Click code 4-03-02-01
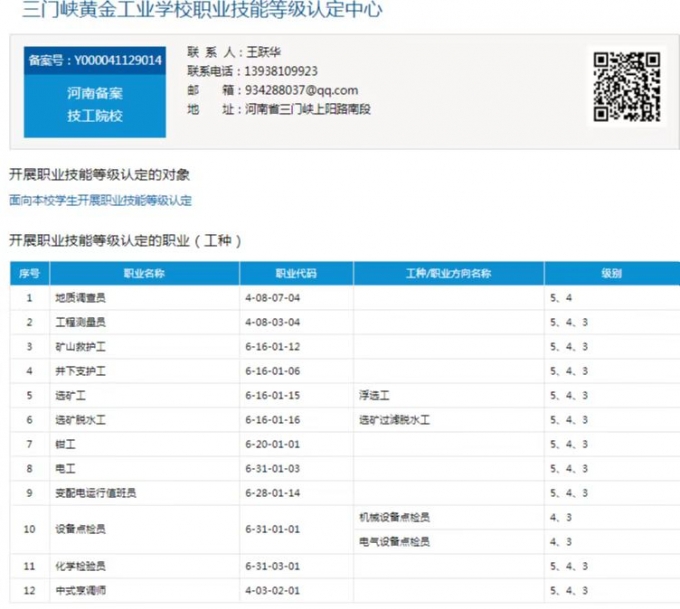This screenshot has height=609, width=680. 272,590
